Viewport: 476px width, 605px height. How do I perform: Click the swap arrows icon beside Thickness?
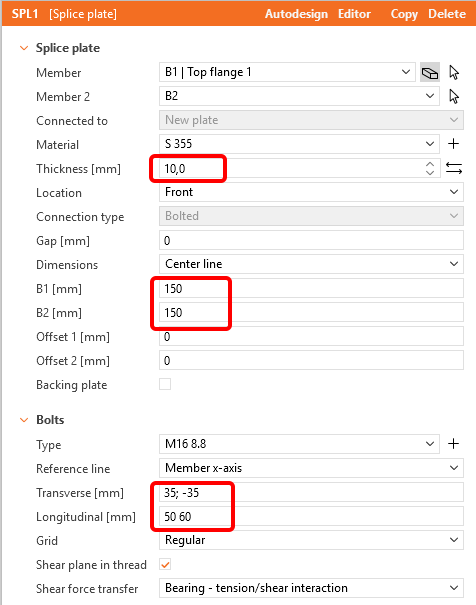tap(454, 168)
